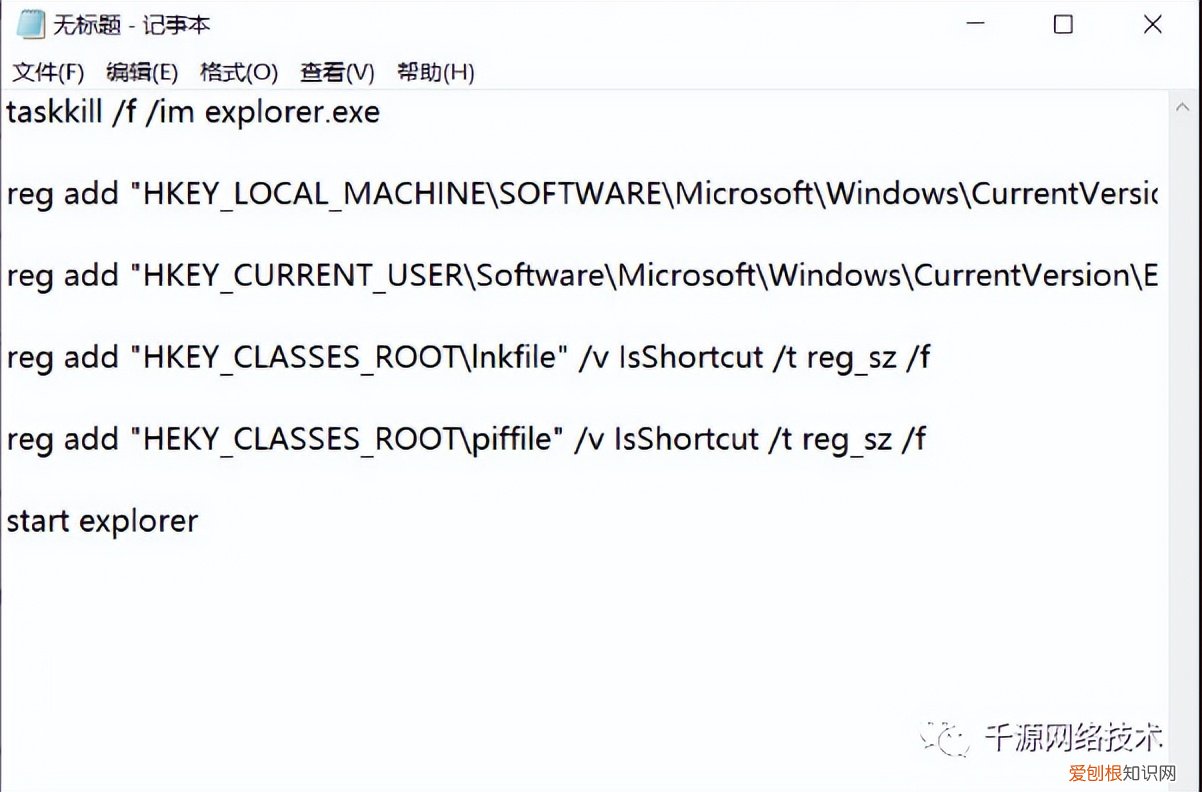
Task: Close the Notepad window
Action: pyautogui.click(x=1152, y=25)
